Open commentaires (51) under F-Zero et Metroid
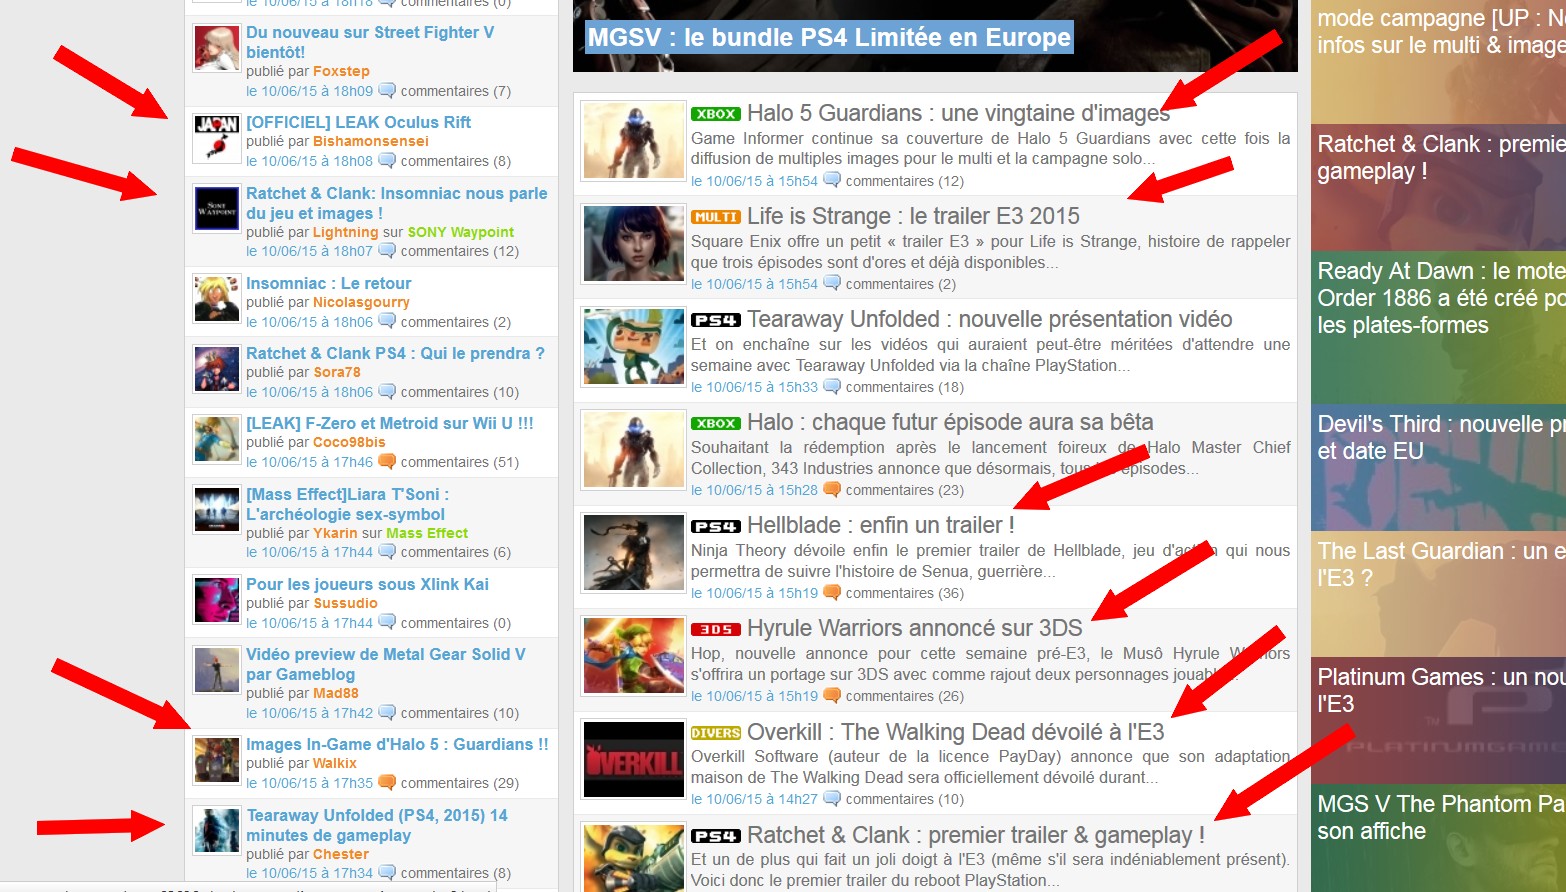 pyautogui.click(x=460, y=462)
